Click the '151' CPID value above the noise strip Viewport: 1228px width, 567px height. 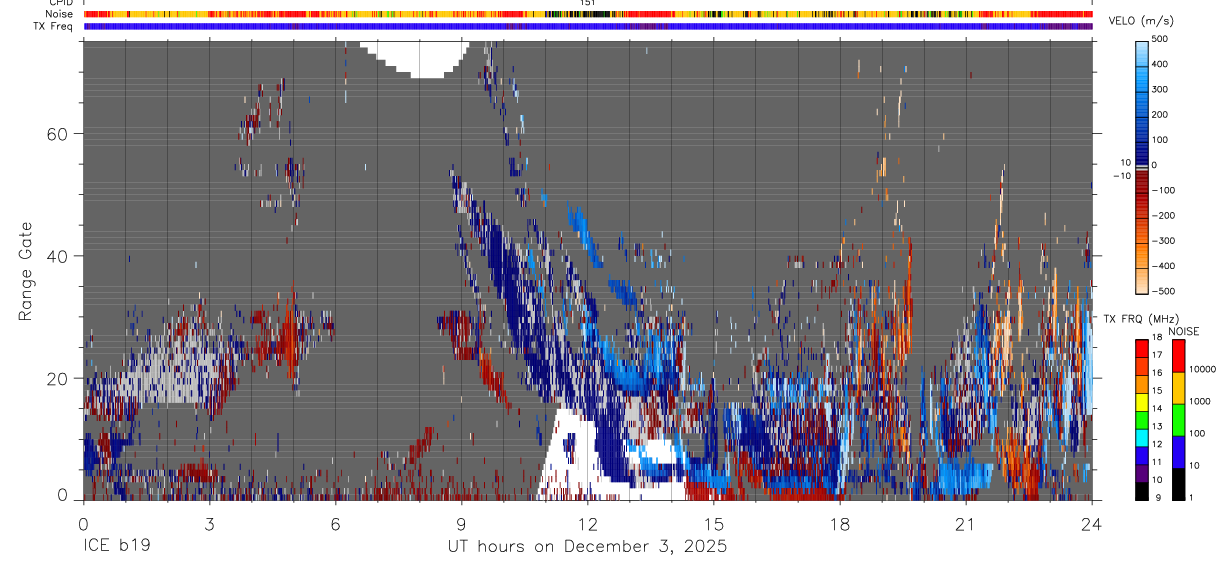588,3
